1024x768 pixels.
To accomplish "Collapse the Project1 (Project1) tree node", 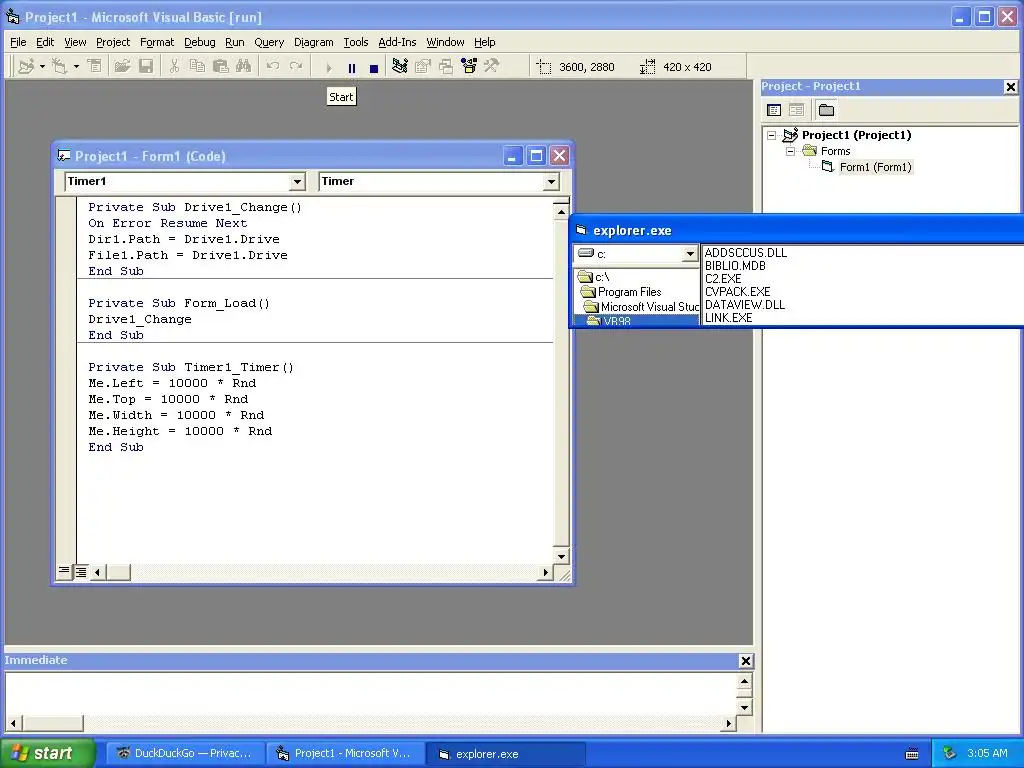I will [x=771, y=135].
